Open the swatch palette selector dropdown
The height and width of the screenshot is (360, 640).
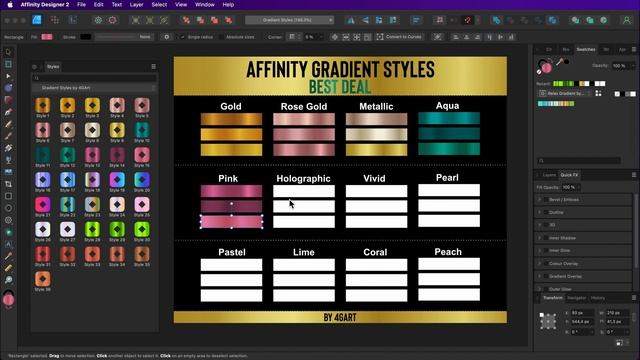[x=565, y=93]
